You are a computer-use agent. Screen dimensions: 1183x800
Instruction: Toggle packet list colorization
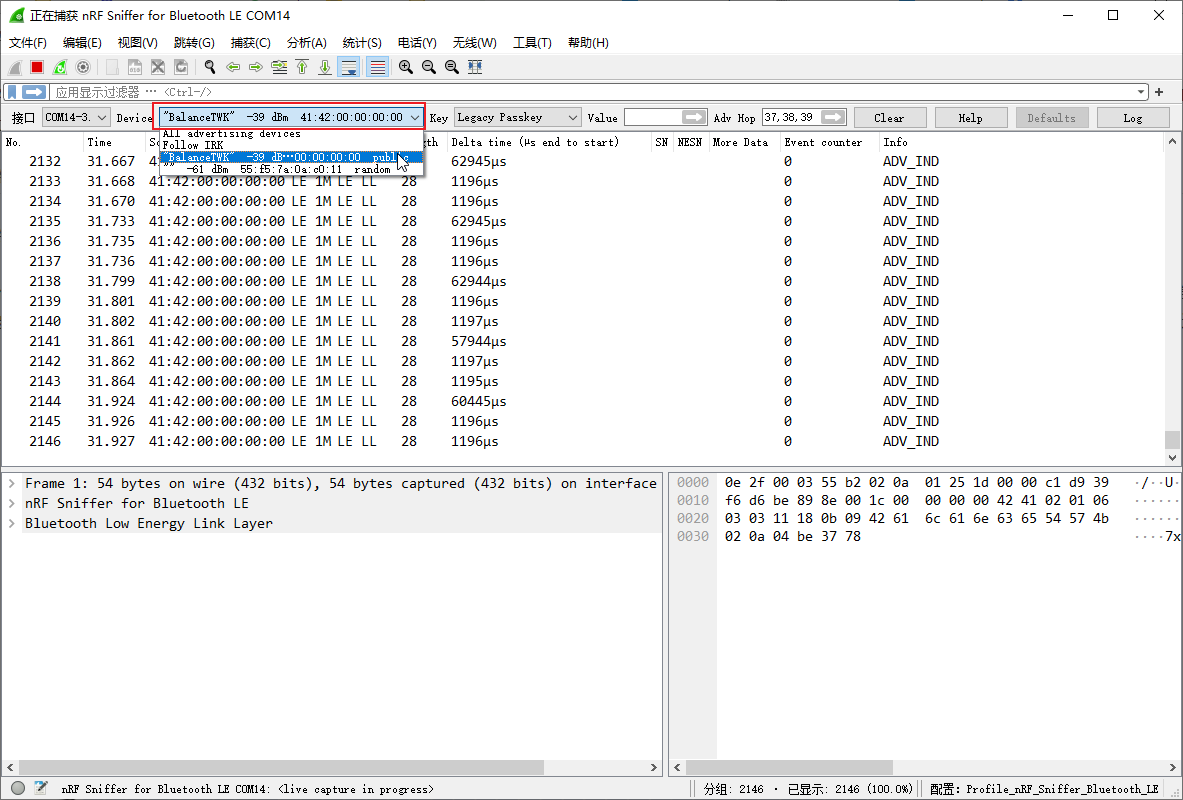(x=376, y=66)
